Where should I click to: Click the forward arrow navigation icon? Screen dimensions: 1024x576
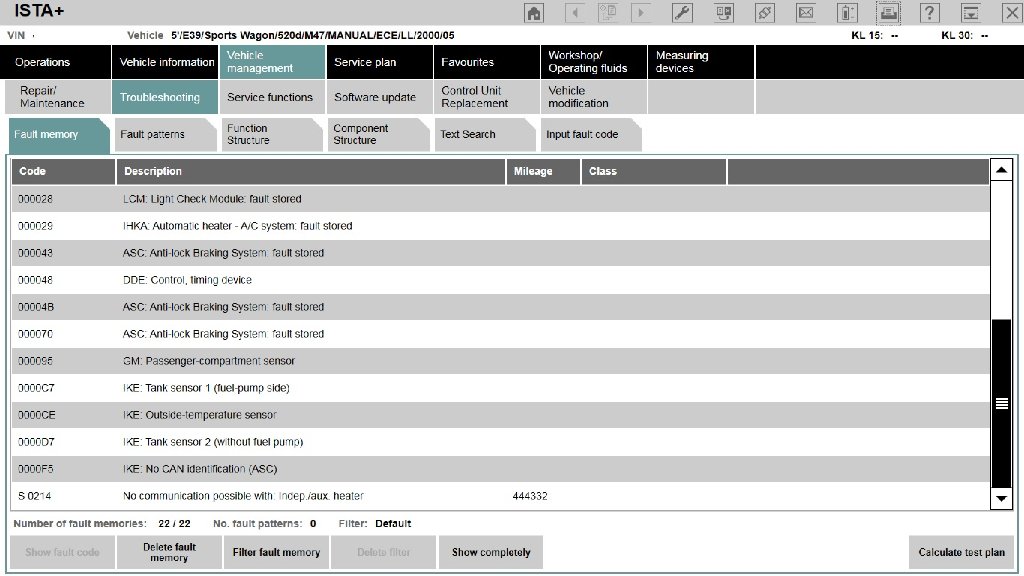pos(641,12)
